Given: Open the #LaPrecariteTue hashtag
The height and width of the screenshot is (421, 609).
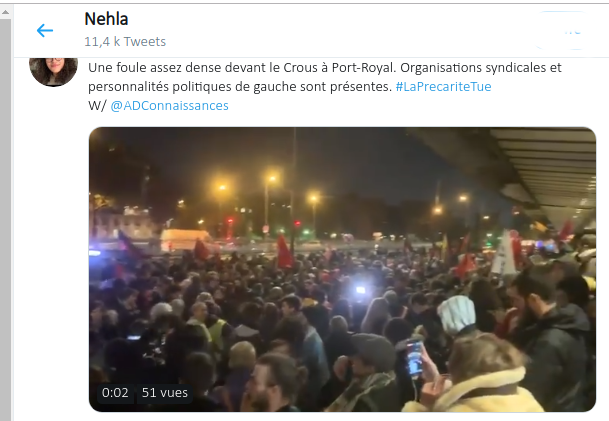Looking at the screenshot, I should click(443, 86).
